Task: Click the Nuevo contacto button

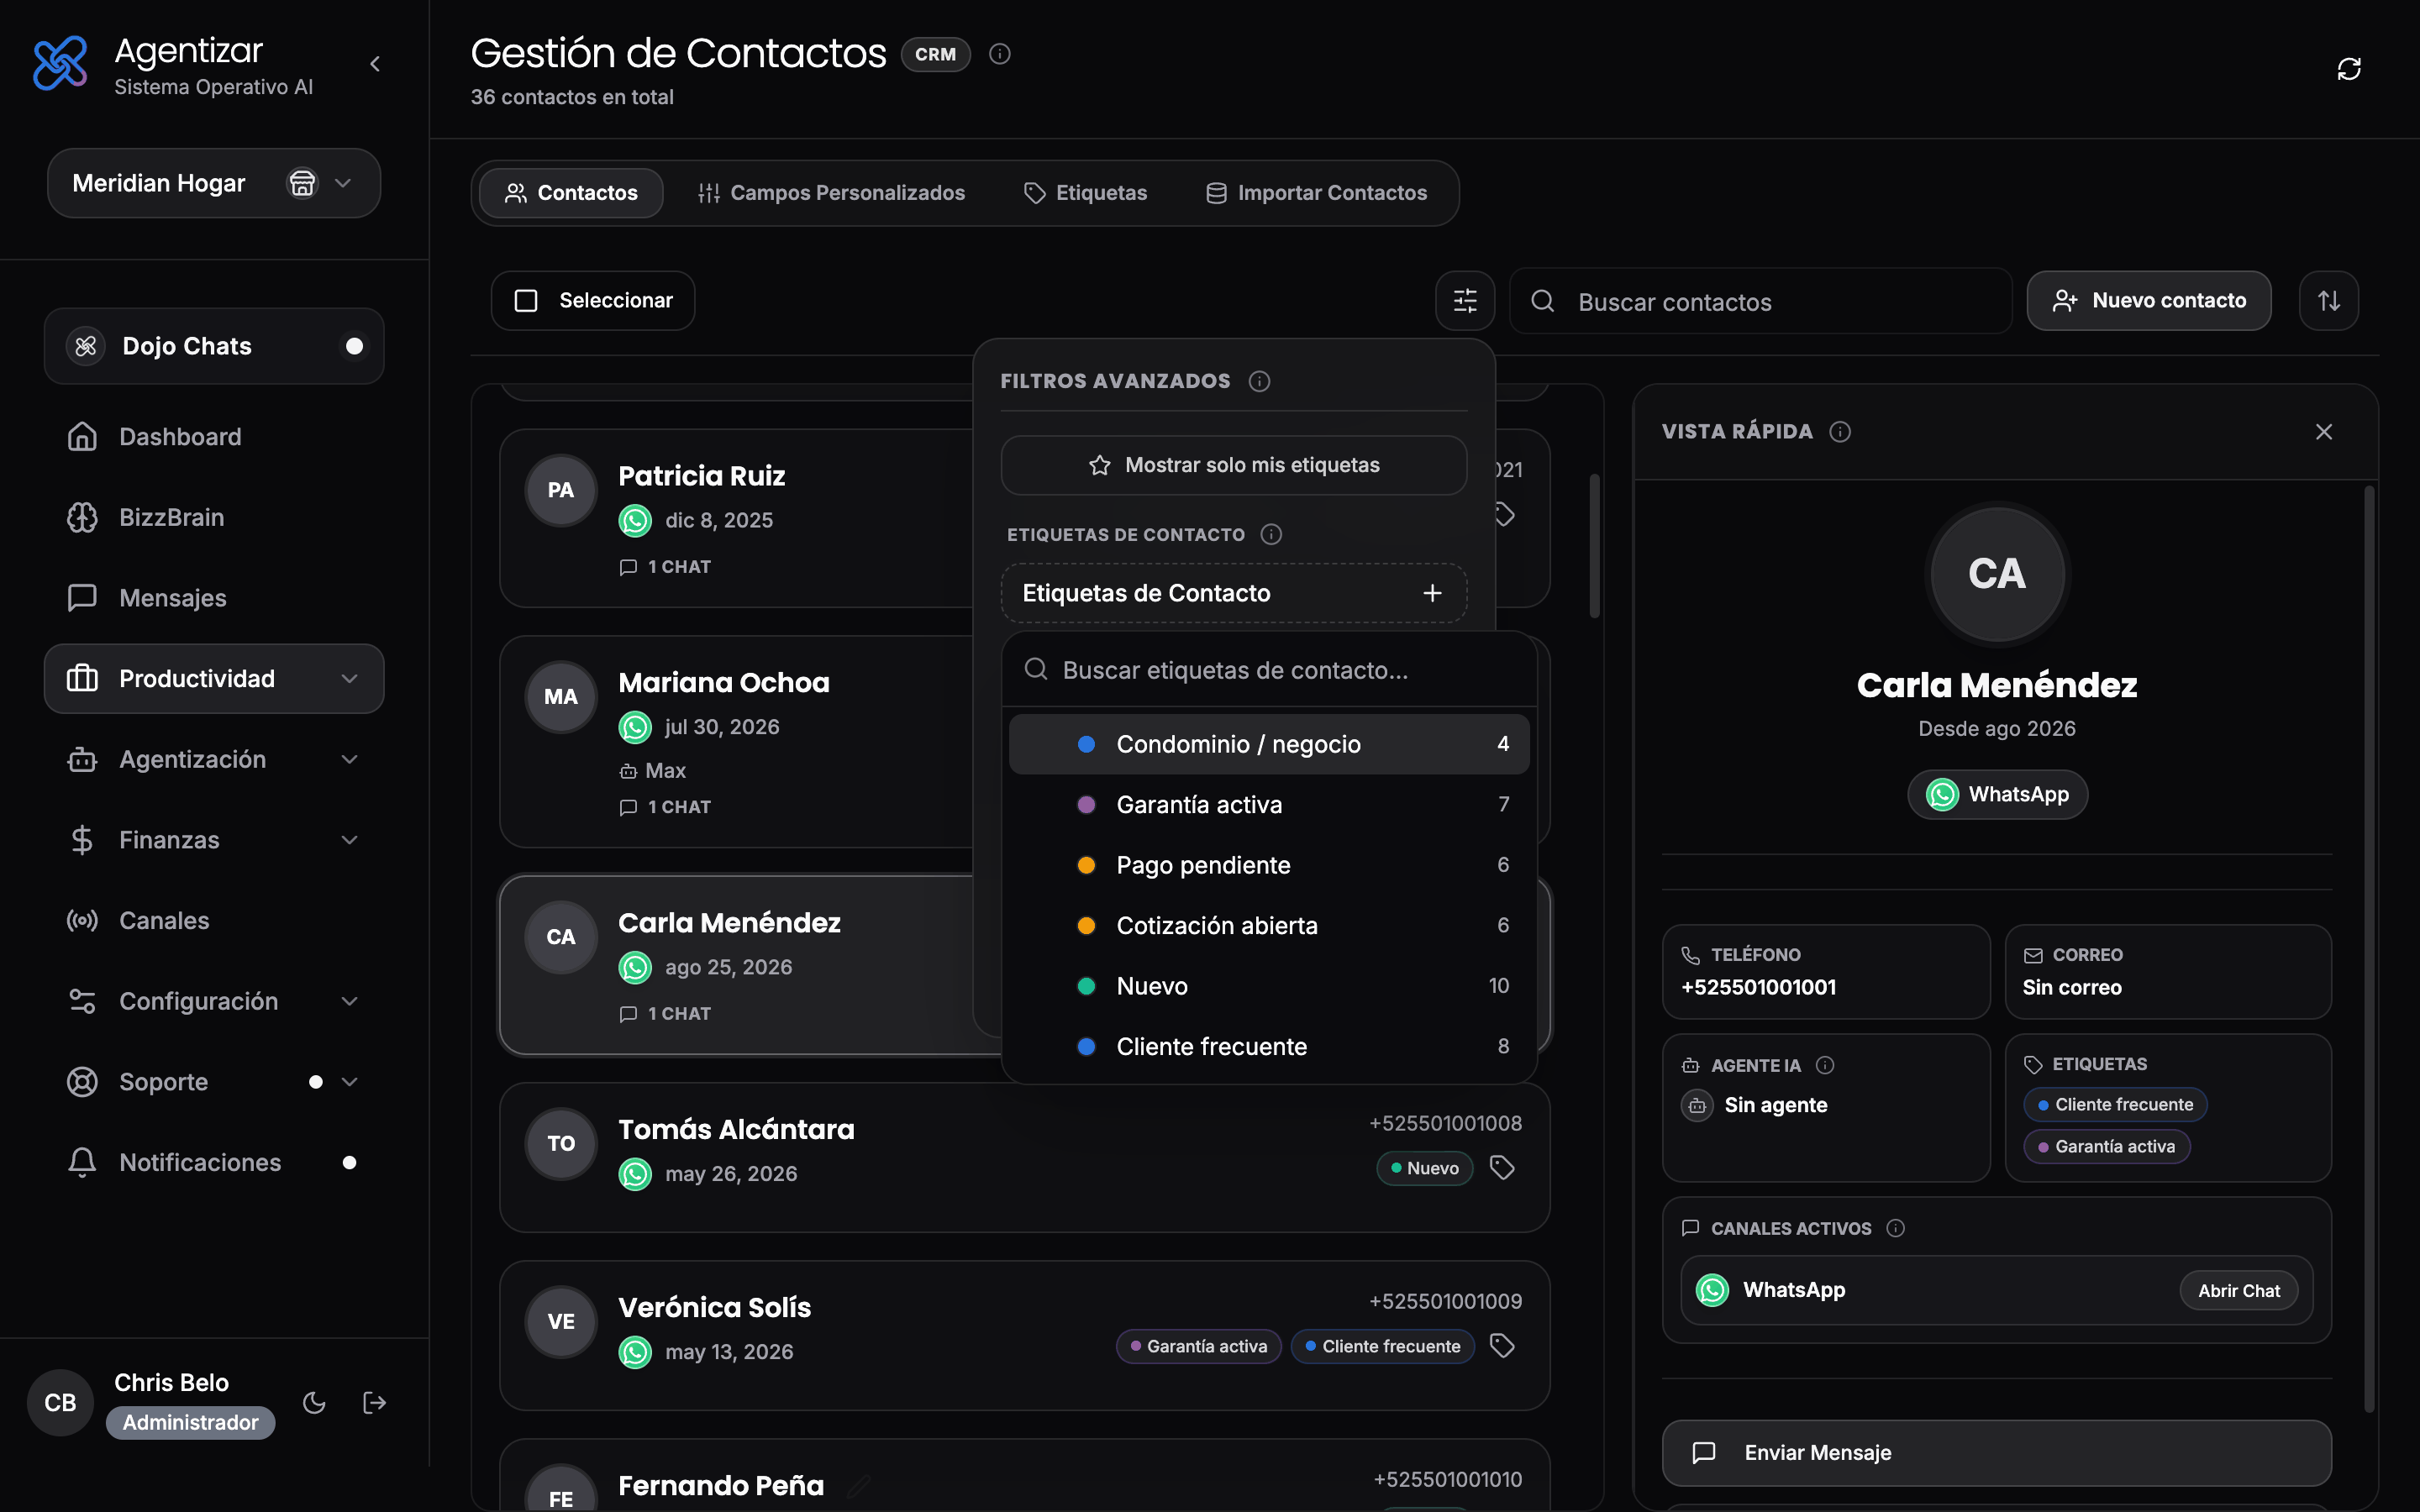Action: point(2149,301)
